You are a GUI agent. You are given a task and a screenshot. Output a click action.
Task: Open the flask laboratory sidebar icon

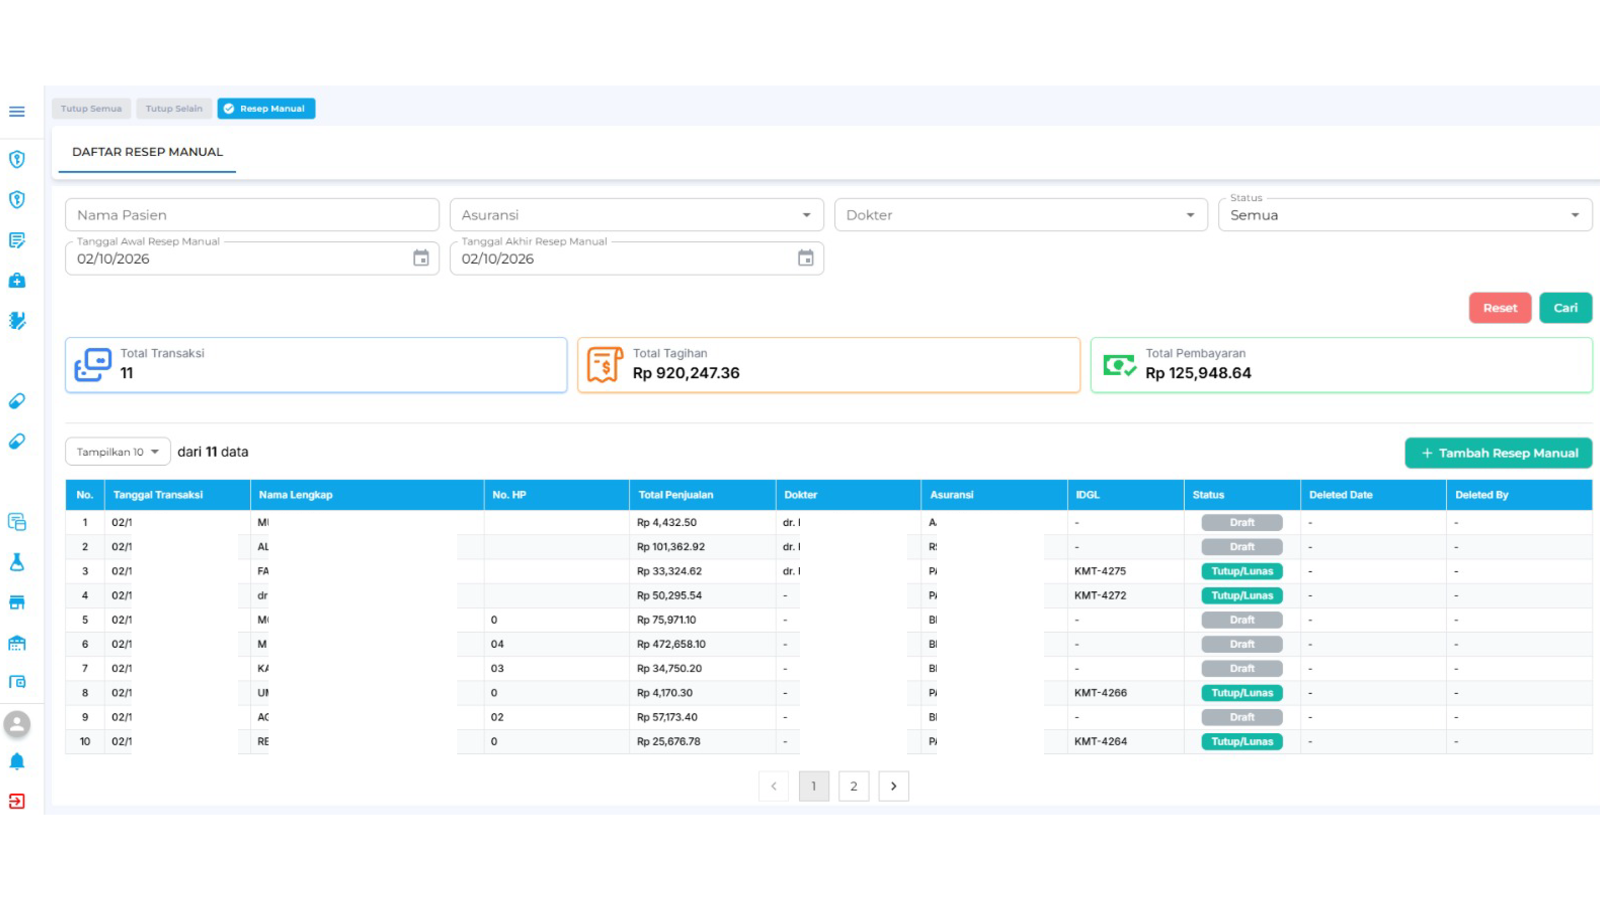[17, 562]
